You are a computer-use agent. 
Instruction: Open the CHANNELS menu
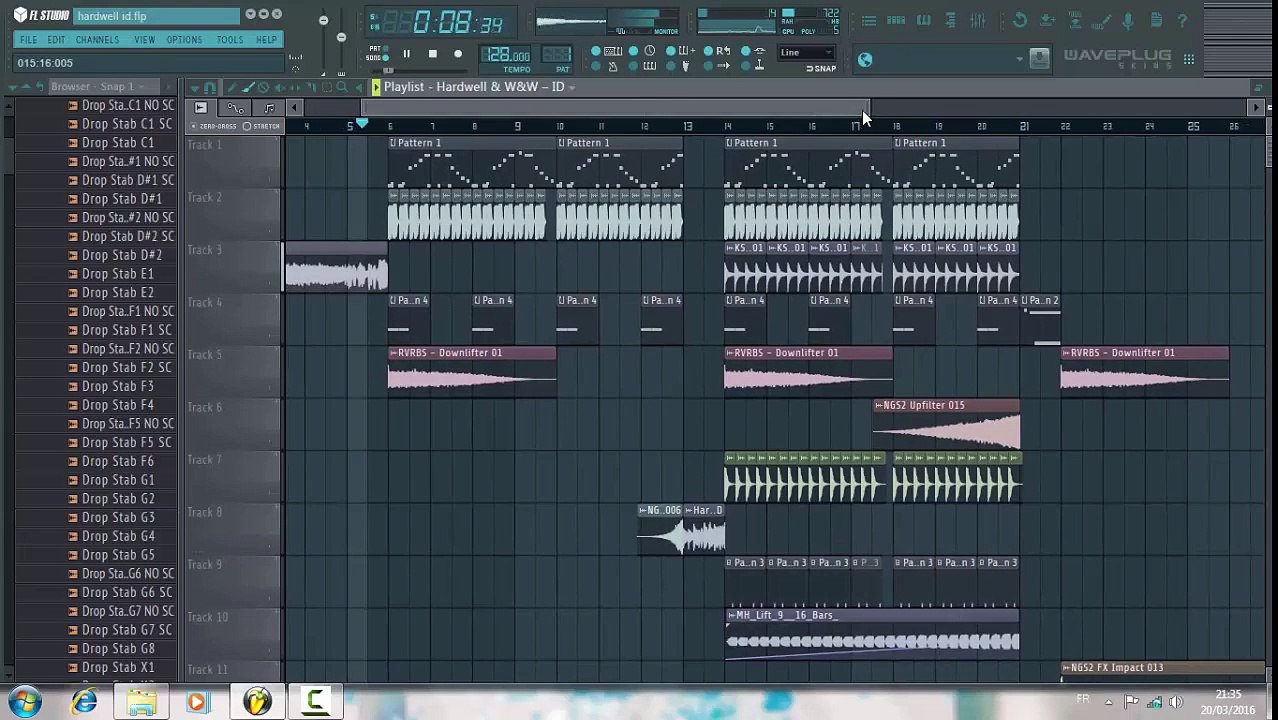pos(97,40)
